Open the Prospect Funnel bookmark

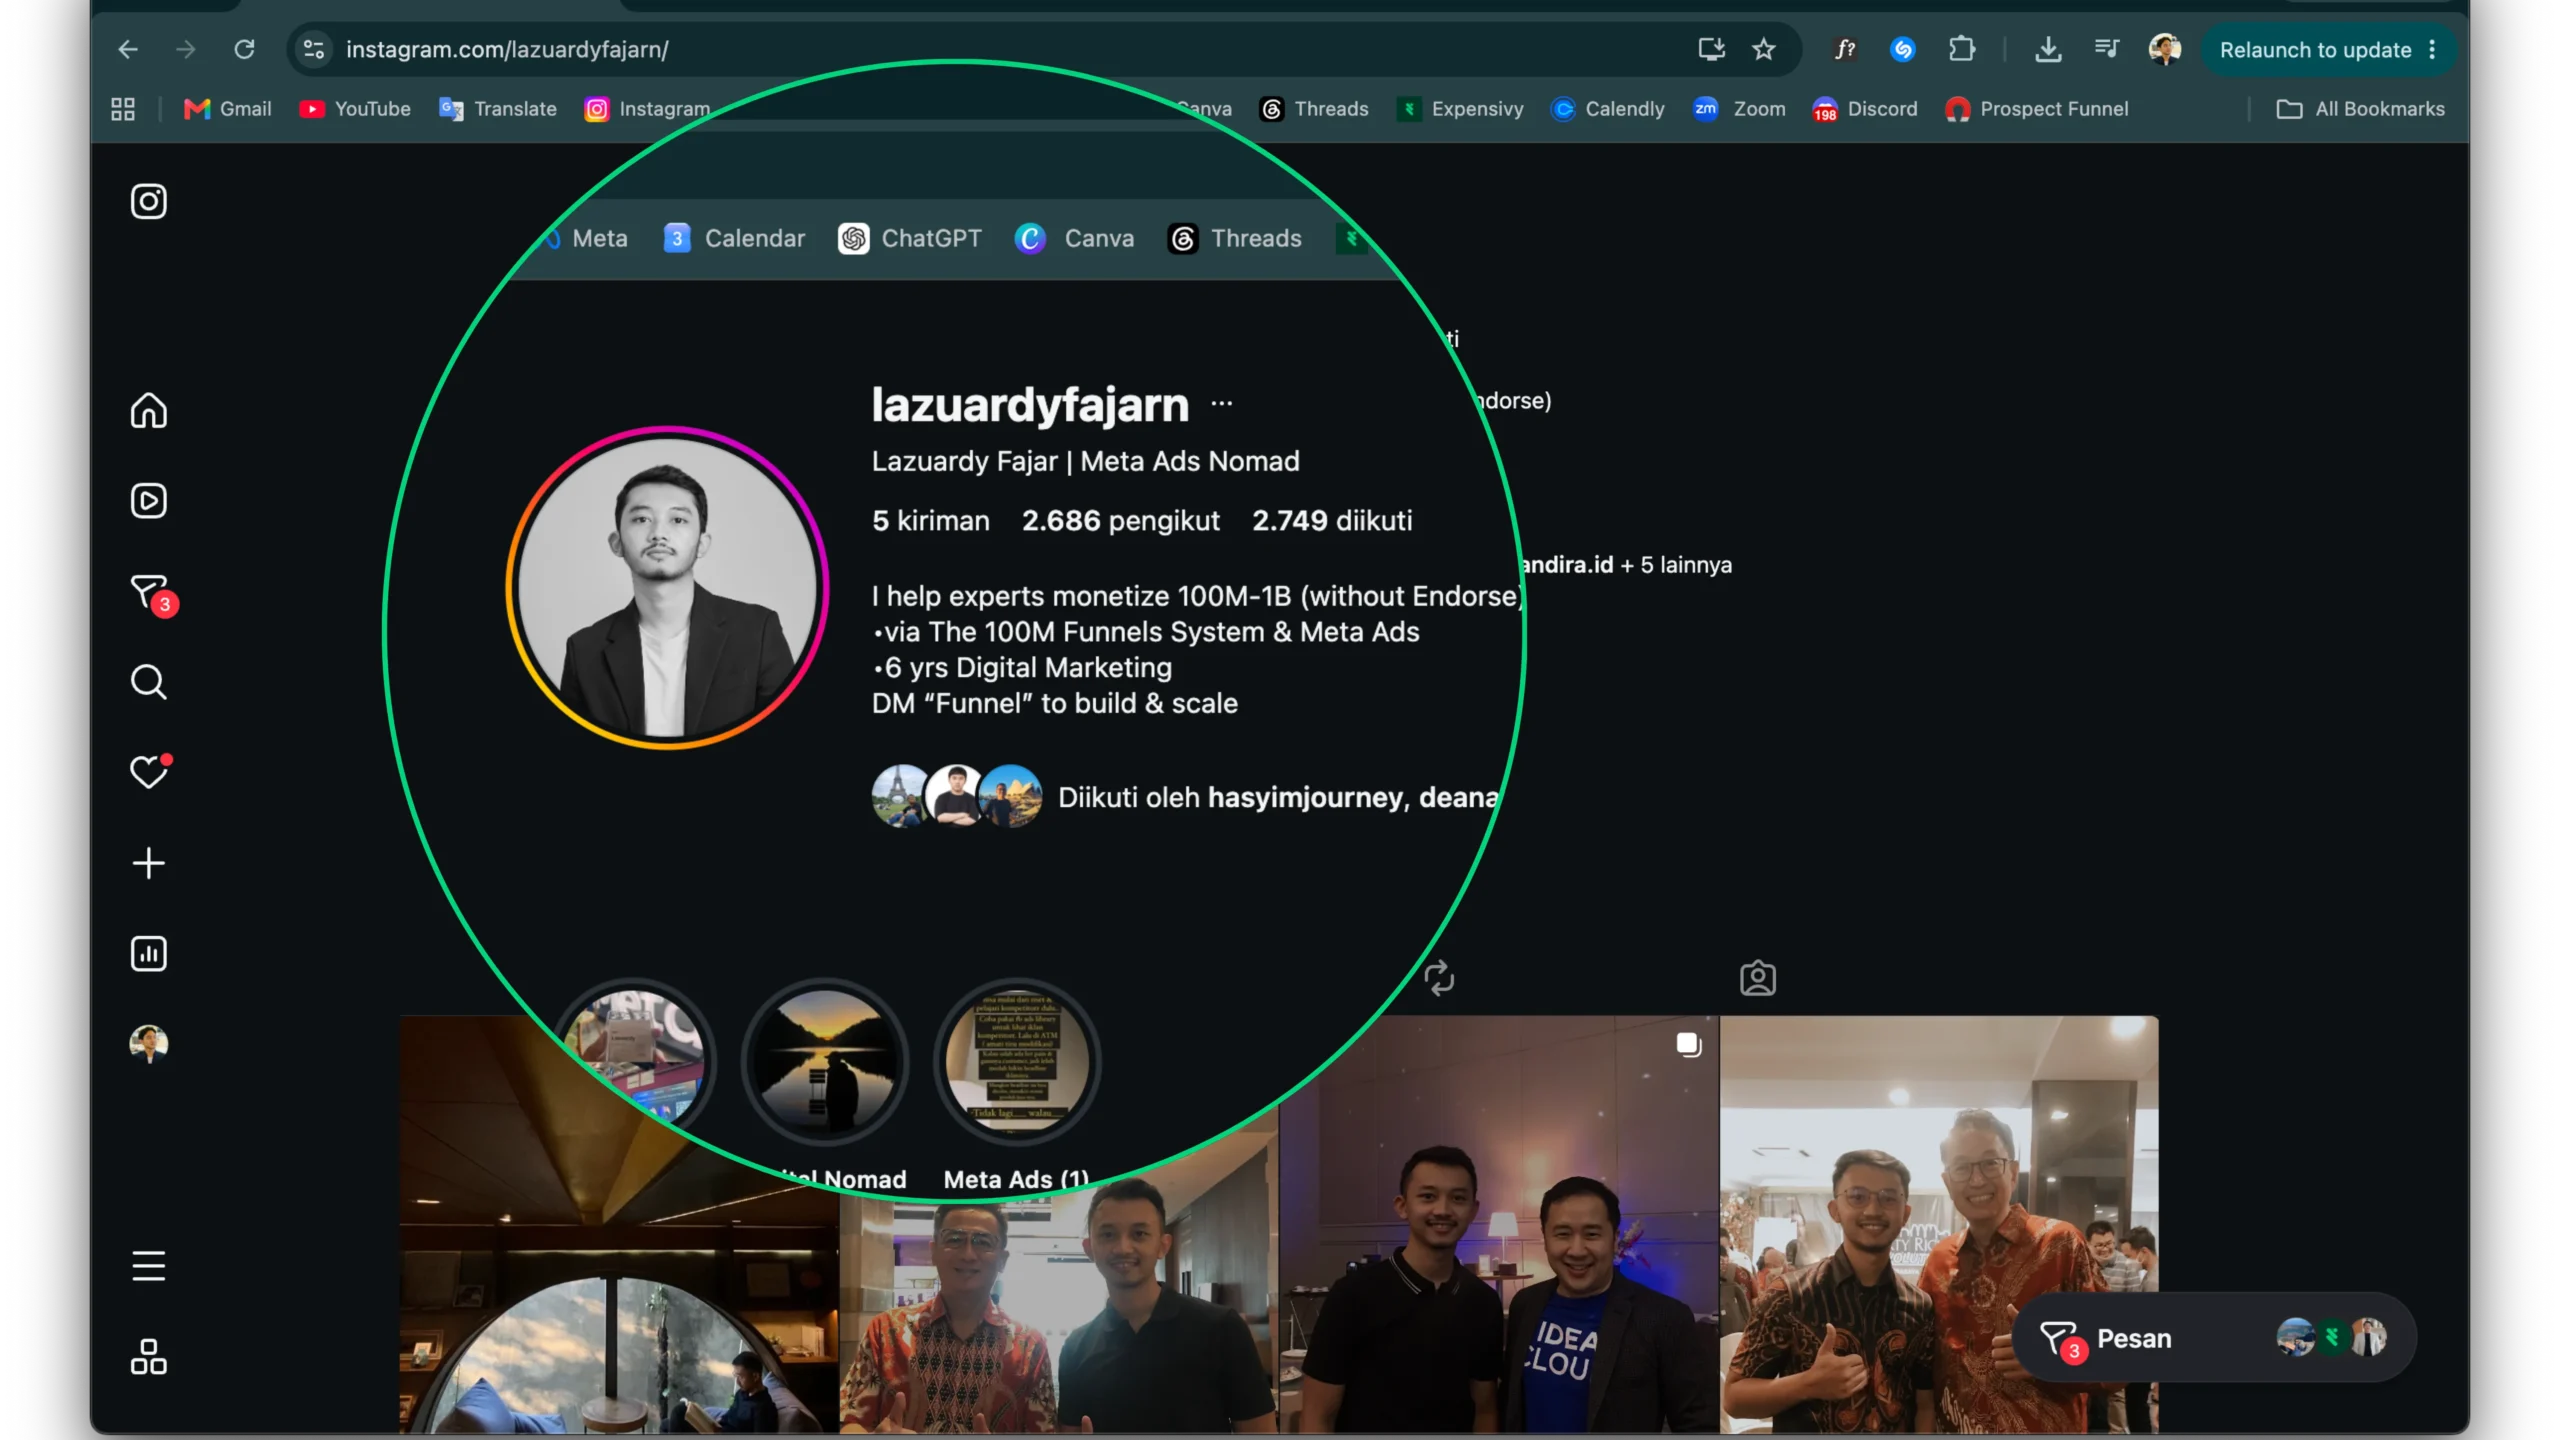[2037, 109]
